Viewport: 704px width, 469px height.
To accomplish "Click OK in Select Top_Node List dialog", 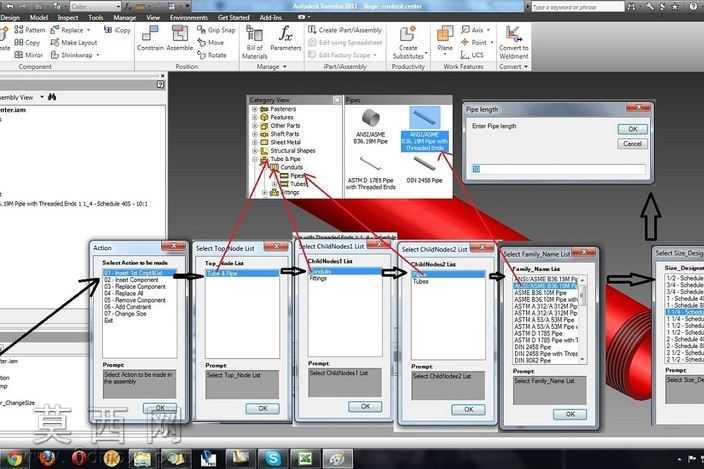I will [263, 408].
